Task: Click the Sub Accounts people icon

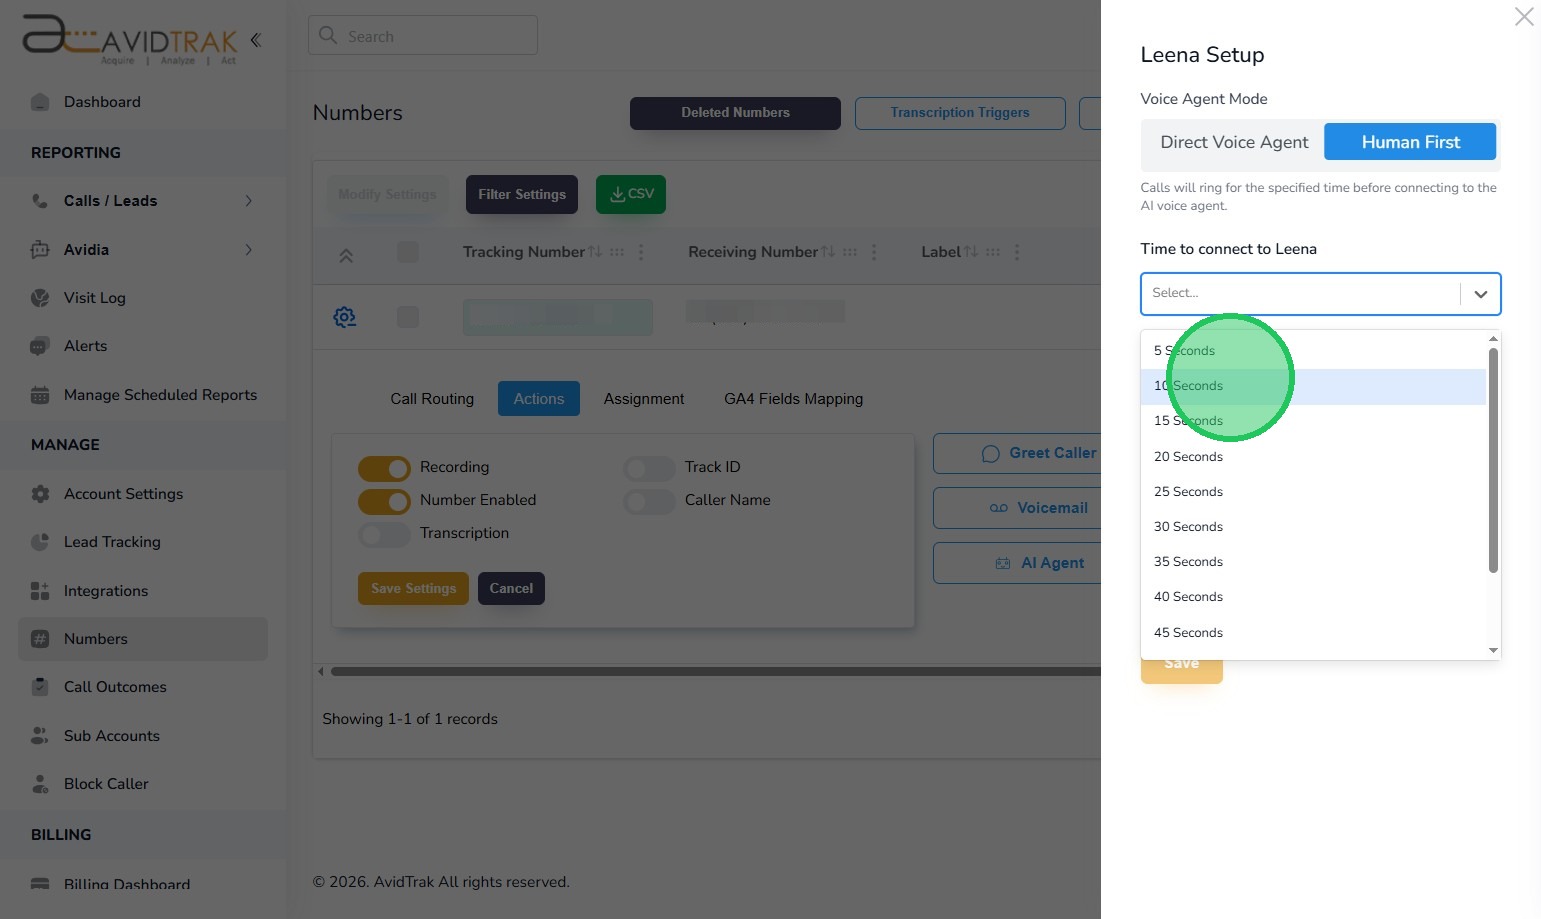Action: click(40, 736)
